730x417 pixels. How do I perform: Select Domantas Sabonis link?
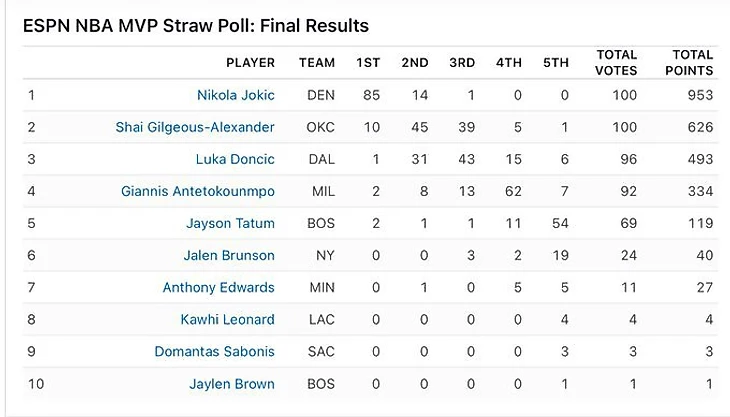coord(214,351)
